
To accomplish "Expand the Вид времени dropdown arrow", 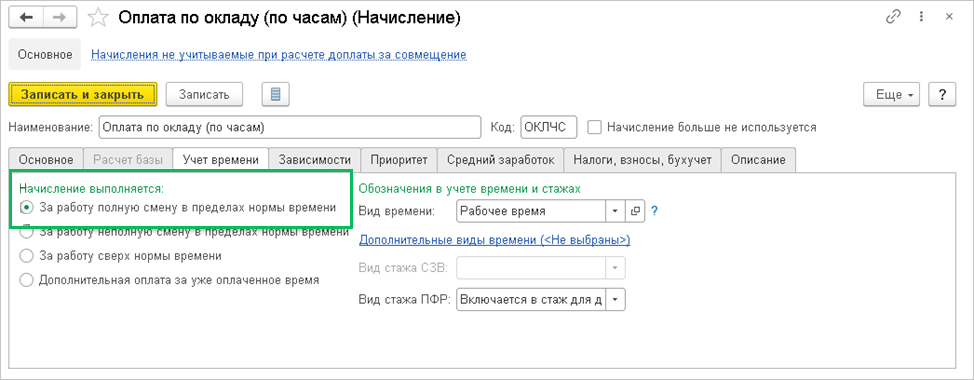I will 614,211.
